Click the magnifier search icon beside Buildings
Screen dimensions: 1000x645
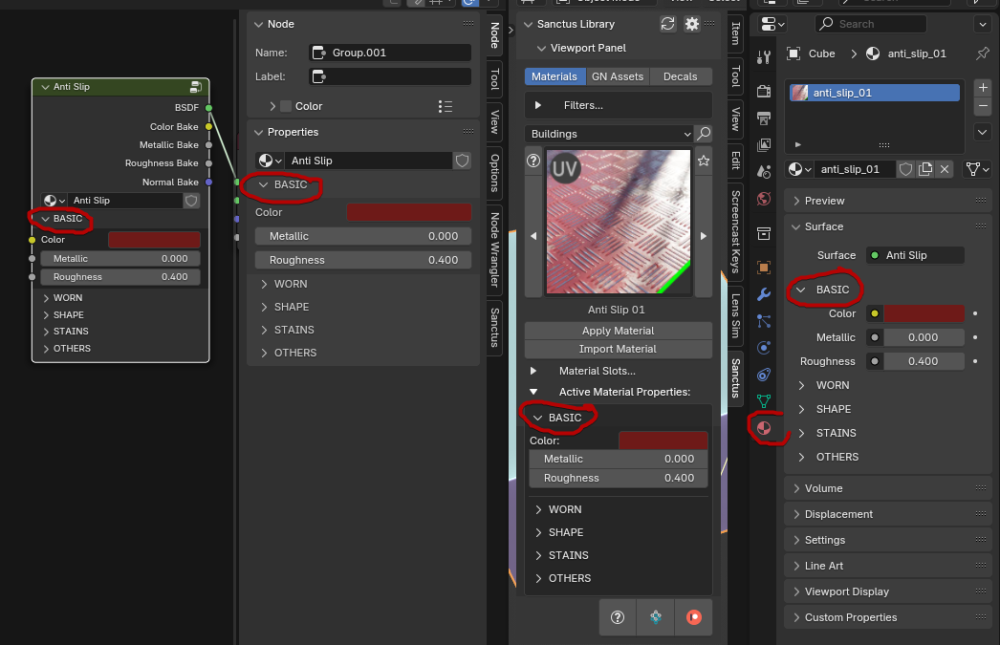click(703, 133)
